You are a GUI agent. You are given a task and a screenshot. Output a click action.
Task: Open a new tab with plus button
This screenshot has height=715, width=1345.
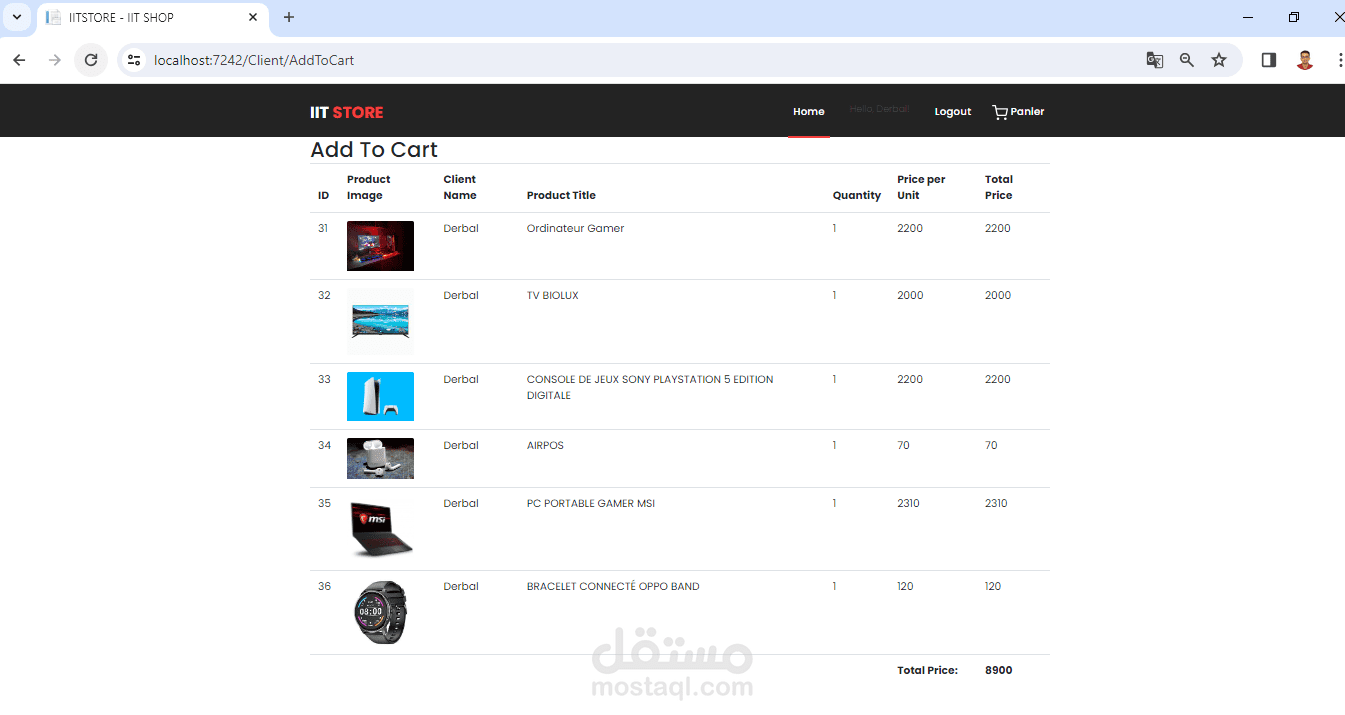pos(289,17)
